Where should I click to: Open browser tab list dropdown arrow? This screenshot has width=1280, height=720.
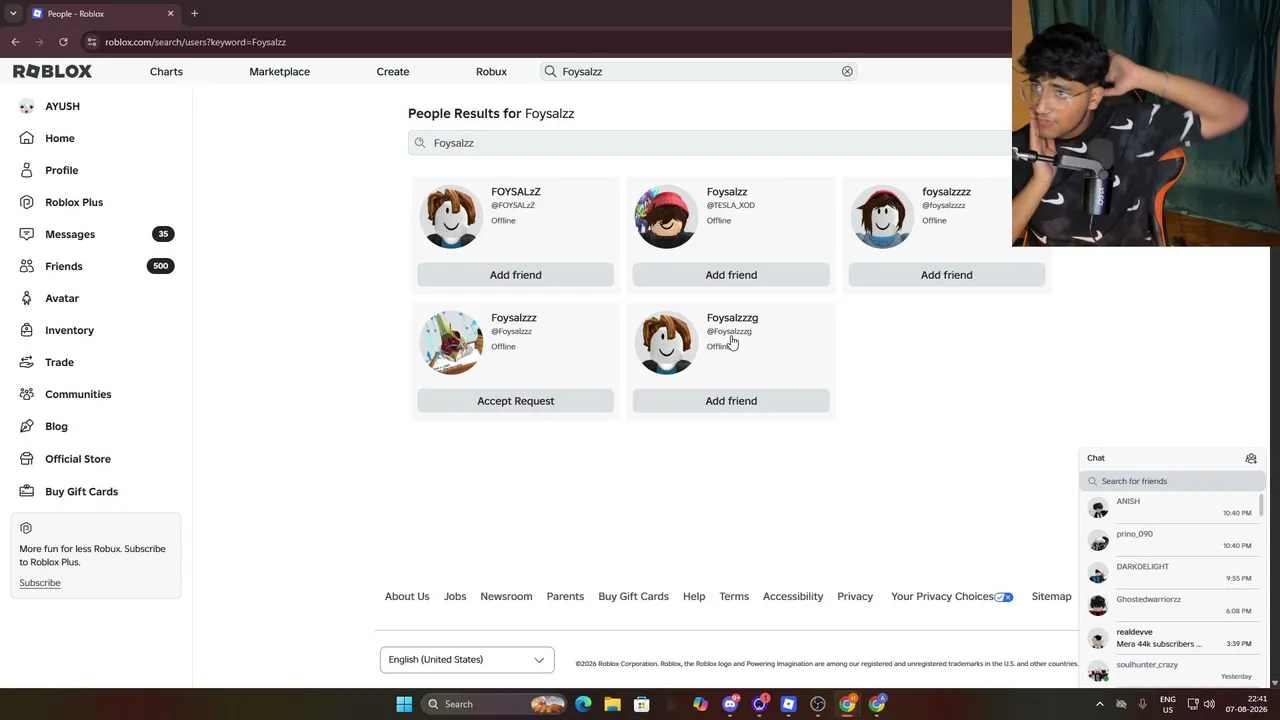coord(13,13)
